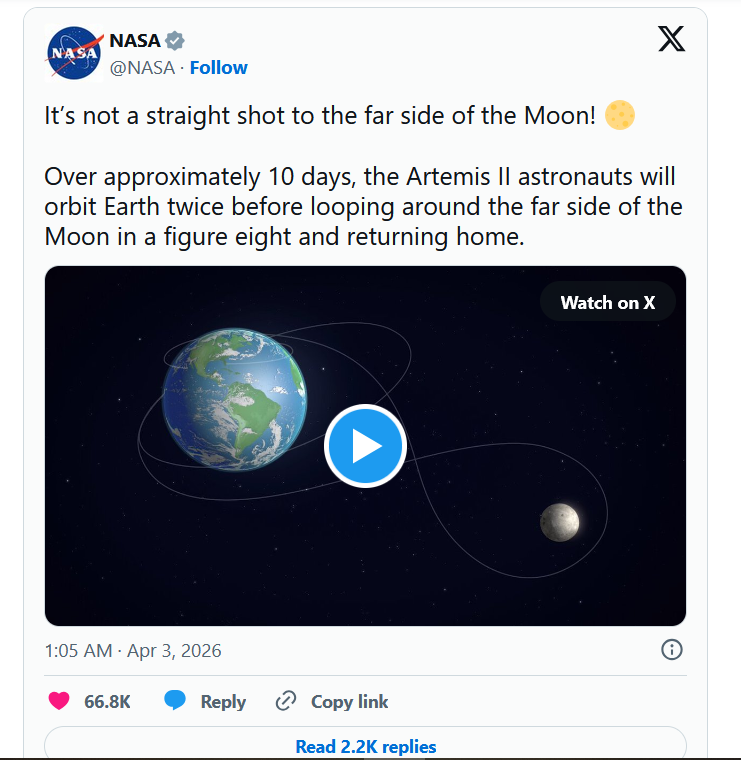This screenshot has height=760, width=741.
Task: Click the moon emoji in the tweet text
Action: (620, 116)
